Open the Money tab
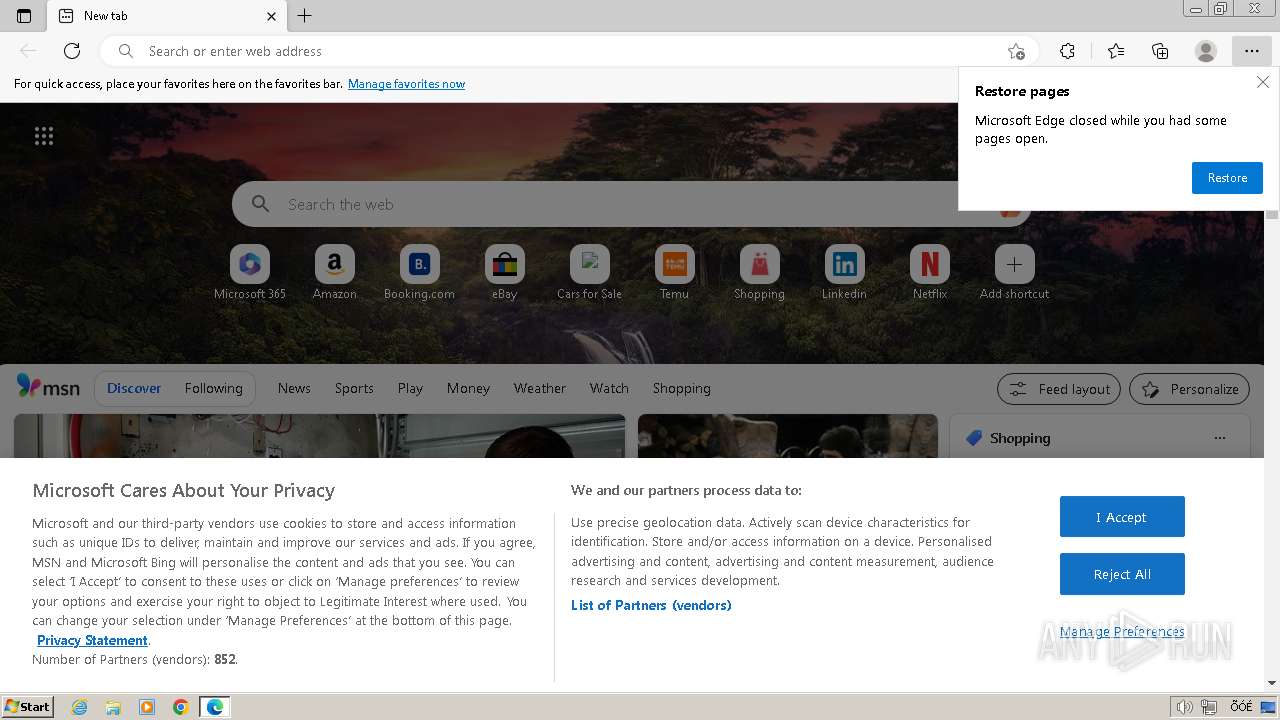 click(x=468, y=388)
